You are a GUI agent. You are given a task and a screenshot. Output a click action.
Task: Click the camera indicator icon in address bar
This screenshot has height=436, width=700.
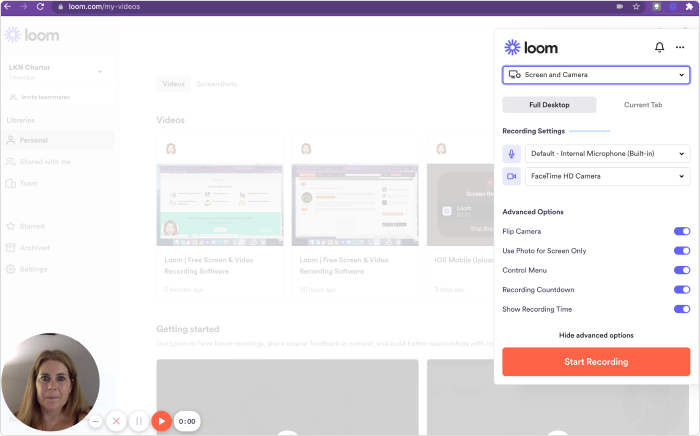(x=620, y=6)
